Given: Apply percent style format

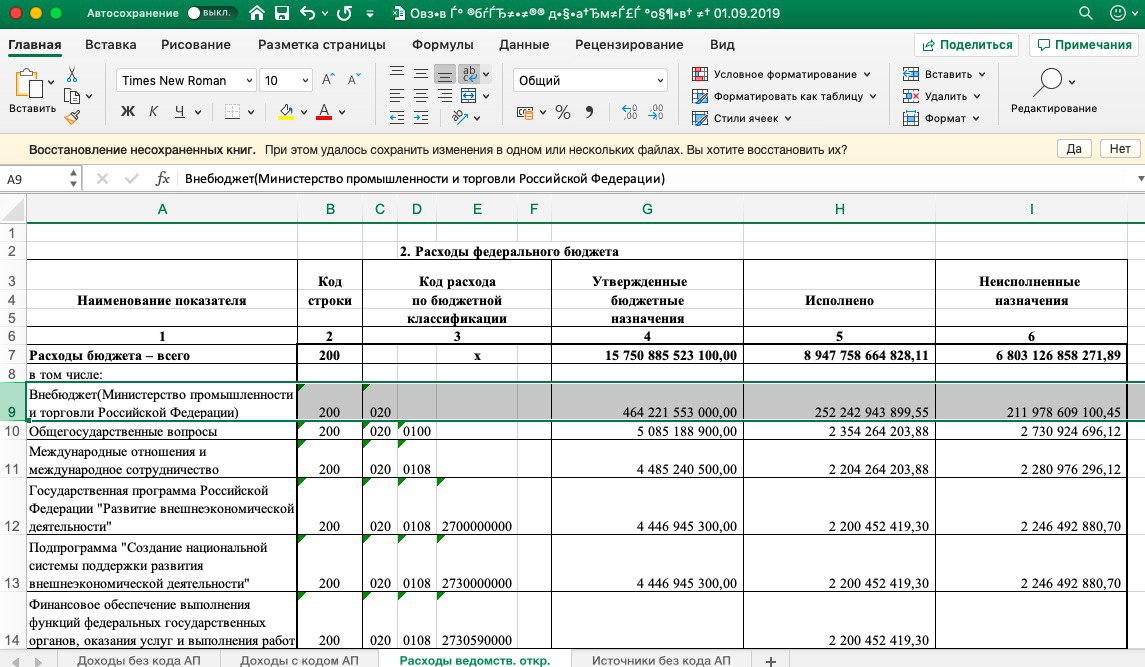Looking at the screenshot, I should click(x=562, y=112).
